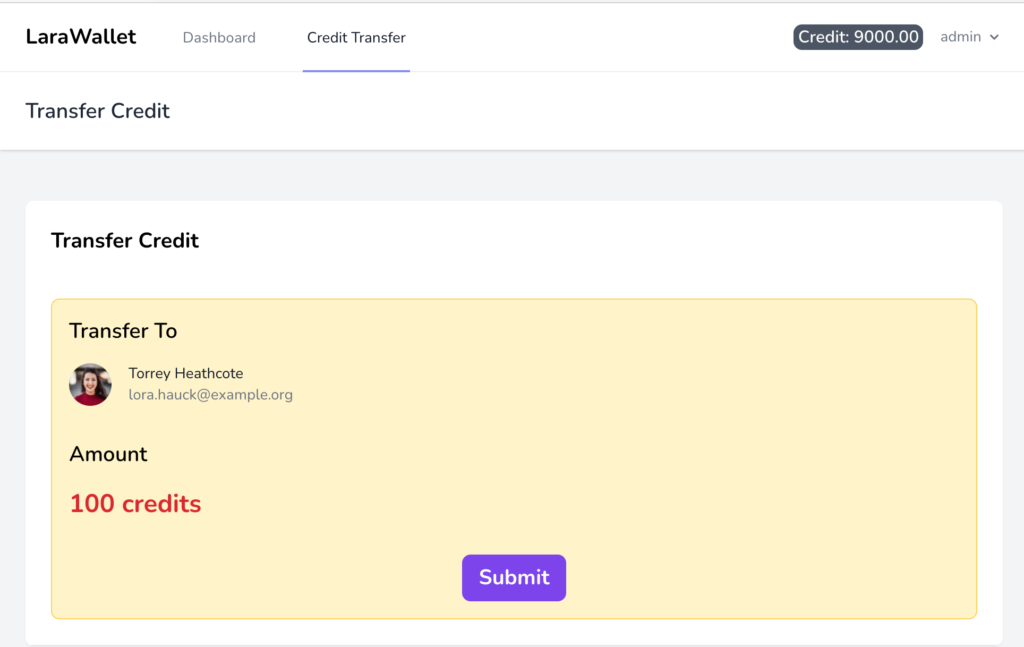The height and width of the screenshot is (647, 1024).
Task: Click the Amount label
Action: tap(108, 454)
